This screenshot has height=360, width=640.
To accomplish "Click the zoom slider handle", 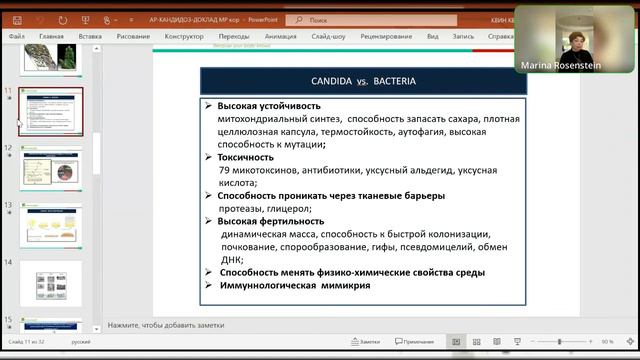I will pyautogui.click(x=560, y=342).
